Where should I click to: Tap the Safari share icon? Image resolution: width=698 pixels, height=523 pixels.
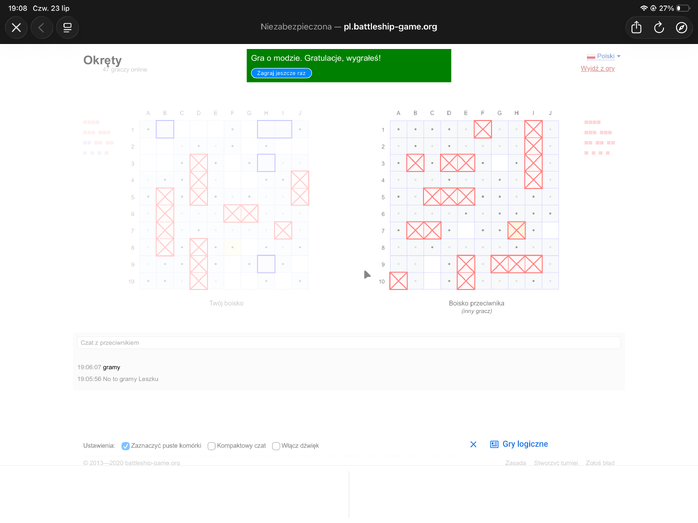tap(636, 28)
